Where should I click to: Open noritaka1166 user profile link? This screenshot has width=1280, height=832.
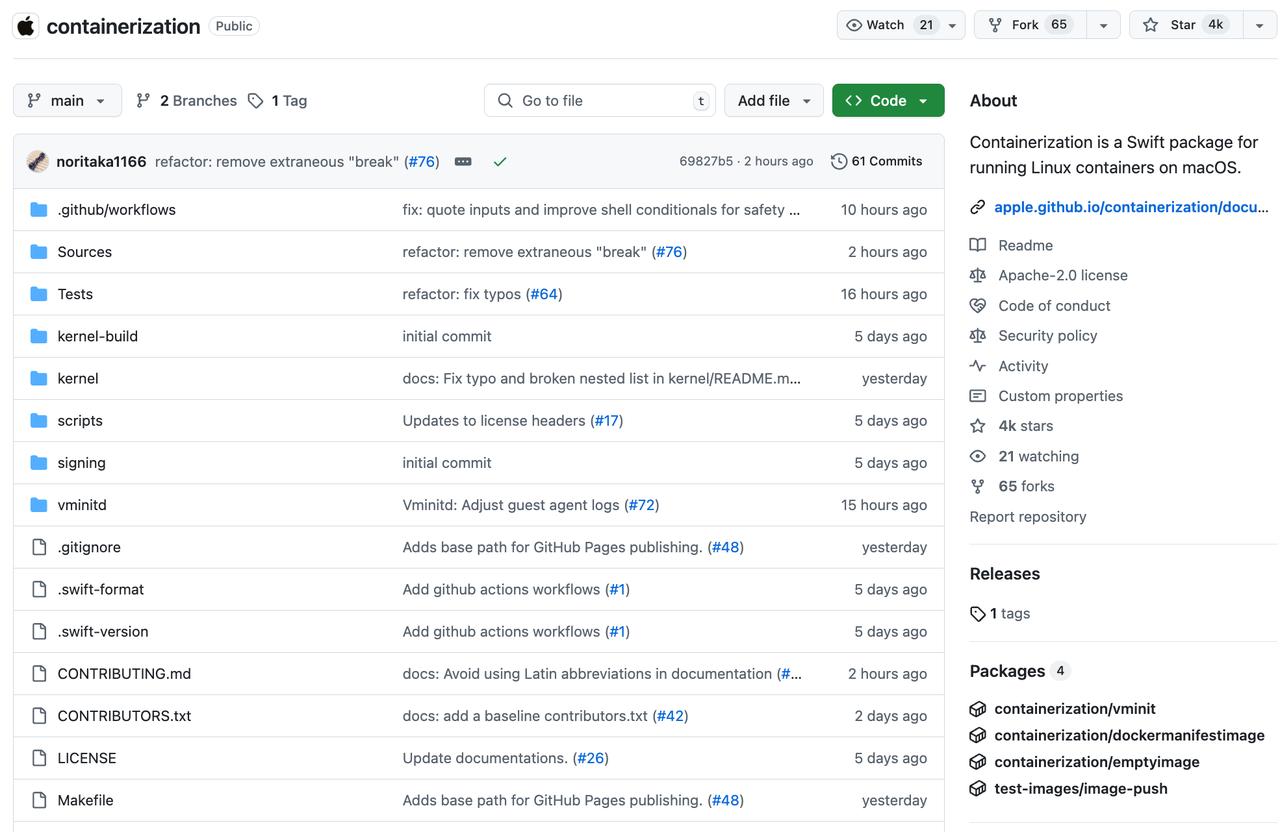coord(102,161)
